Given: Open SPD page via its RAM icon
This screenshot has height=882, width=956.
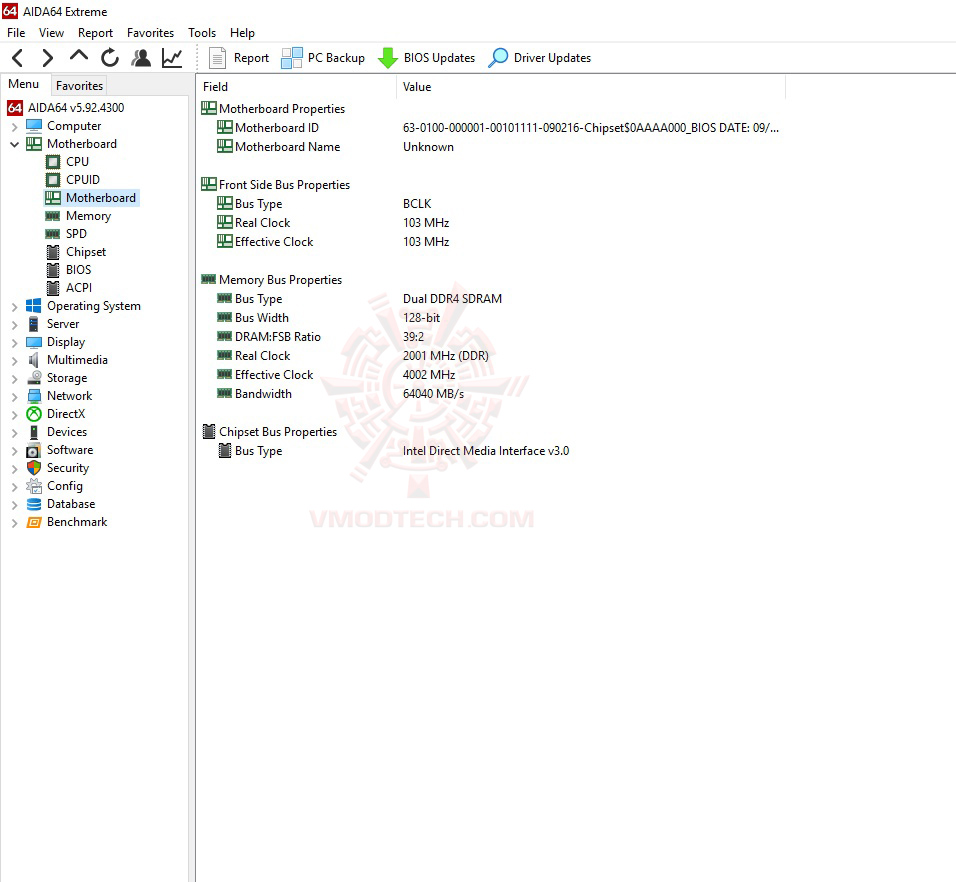Looking at the screenshot, I should [x=53, y=234].
